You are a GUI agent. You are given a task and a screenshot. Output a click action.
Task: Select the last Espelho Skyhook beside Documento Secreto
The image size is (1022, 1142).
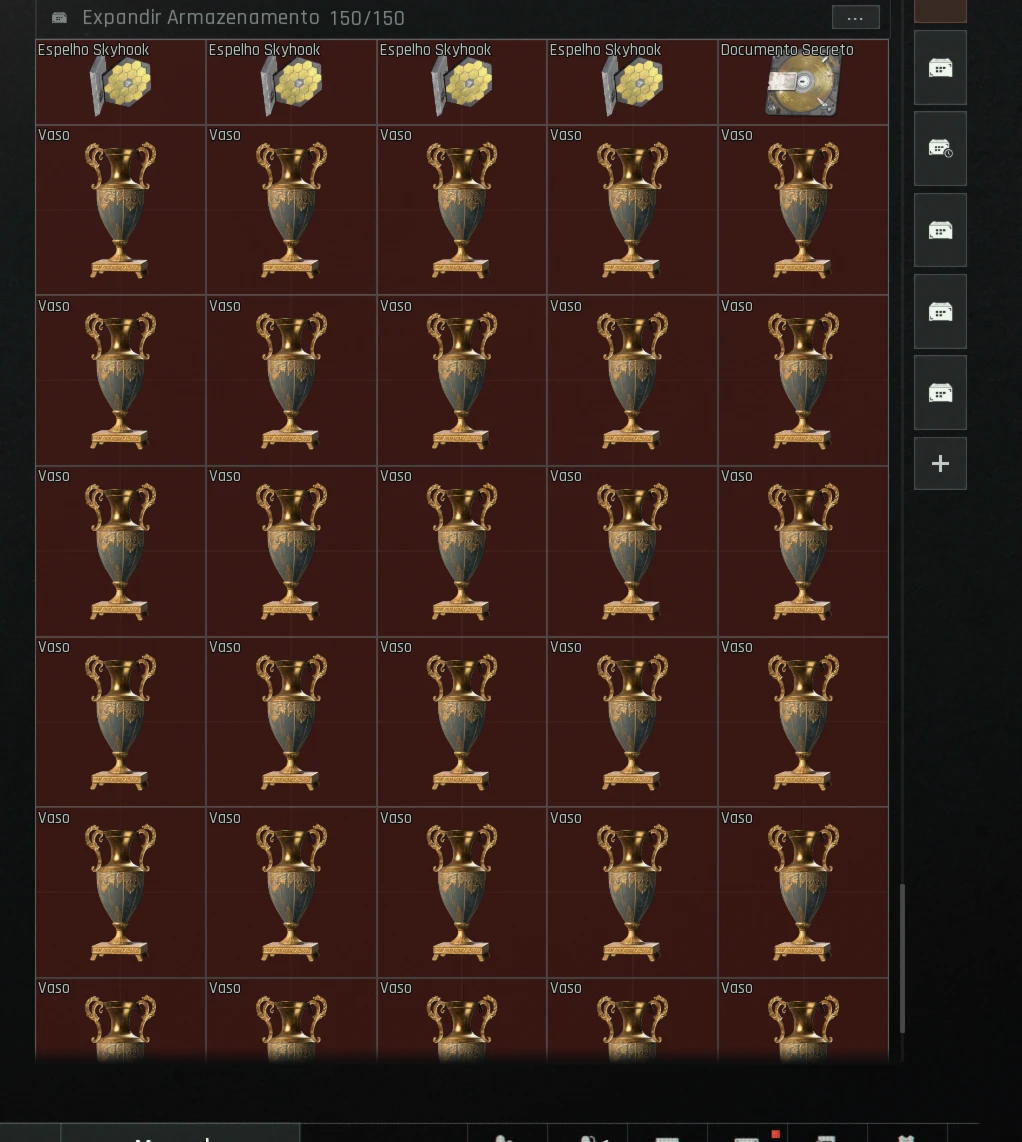pyautogui.click(x=632, y=82)
